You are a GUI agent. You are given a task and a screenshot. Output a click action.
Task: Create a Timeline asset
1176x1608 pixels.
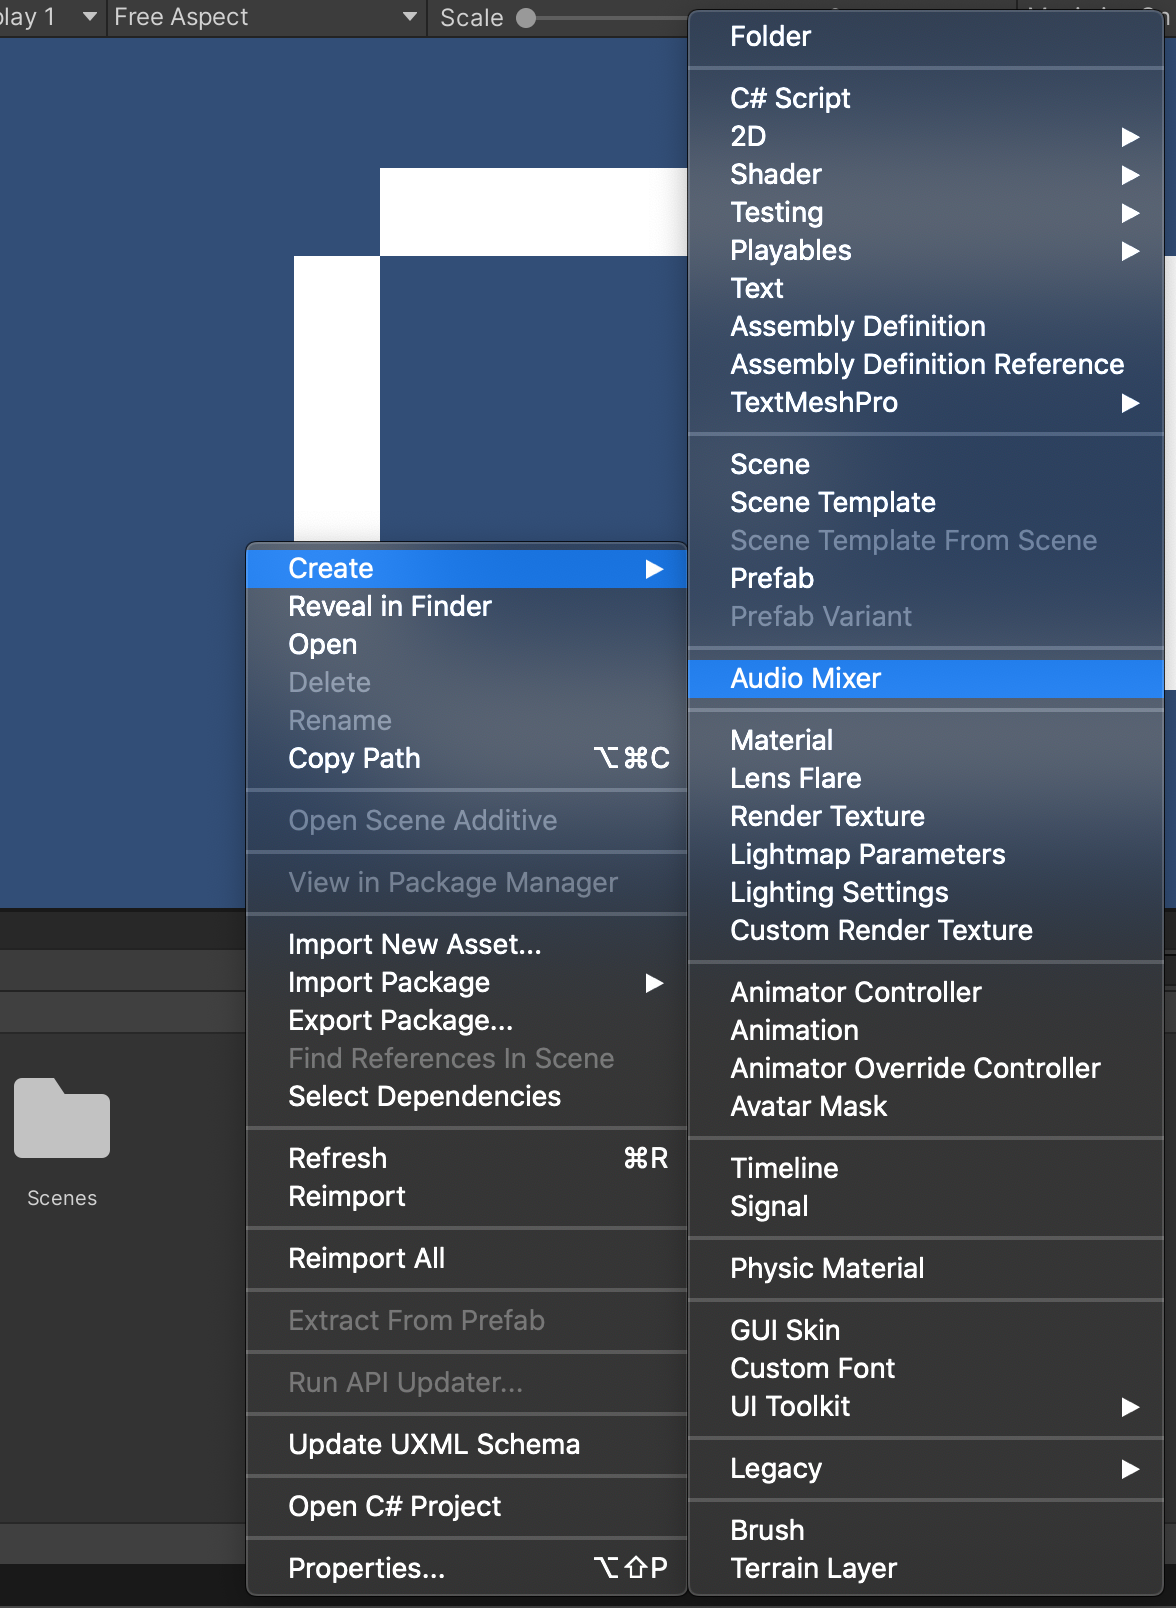click(926, 1168)
